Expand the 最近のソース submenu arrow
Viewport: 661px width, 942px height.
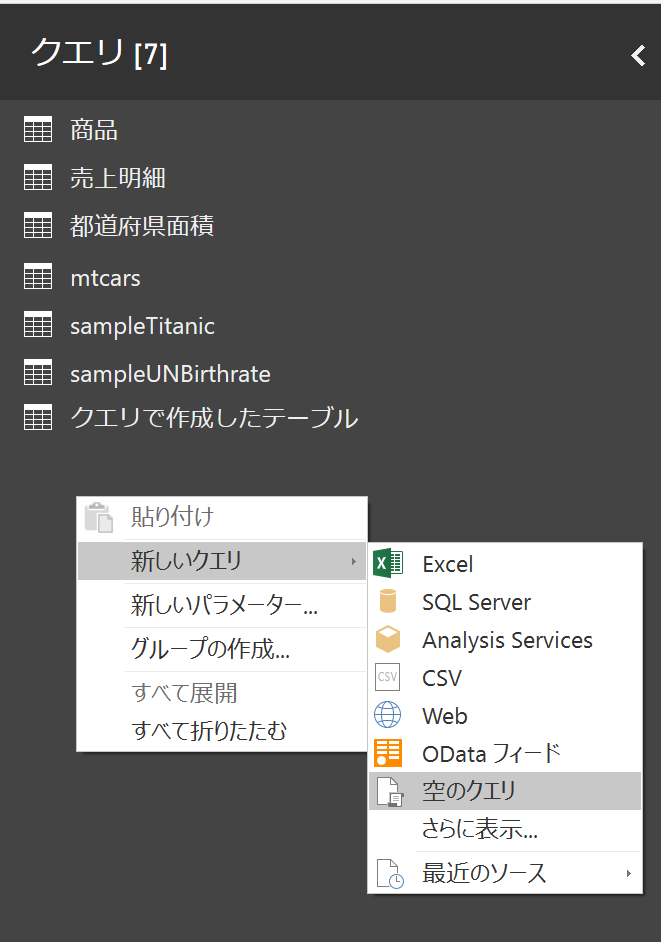(629, 873)
